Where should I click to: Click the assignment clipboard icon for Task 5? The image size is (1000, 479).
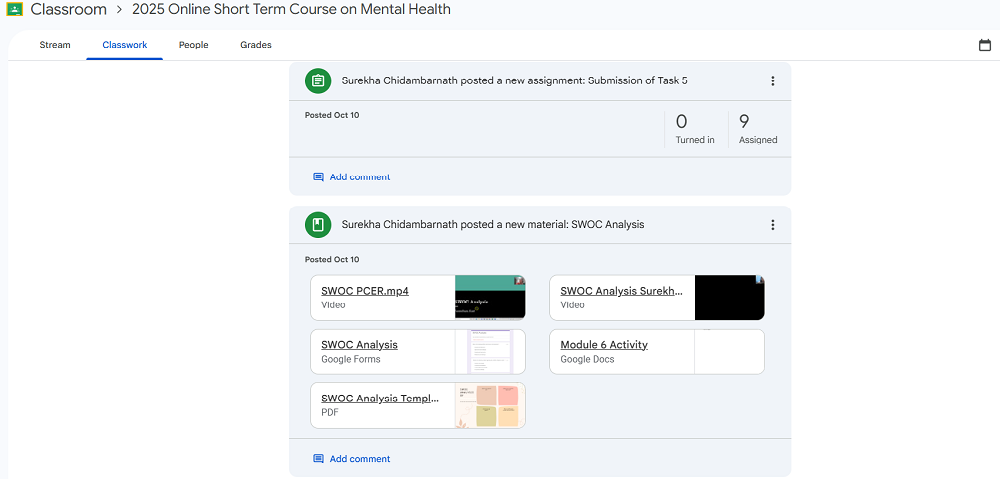(x=318, y=81)
